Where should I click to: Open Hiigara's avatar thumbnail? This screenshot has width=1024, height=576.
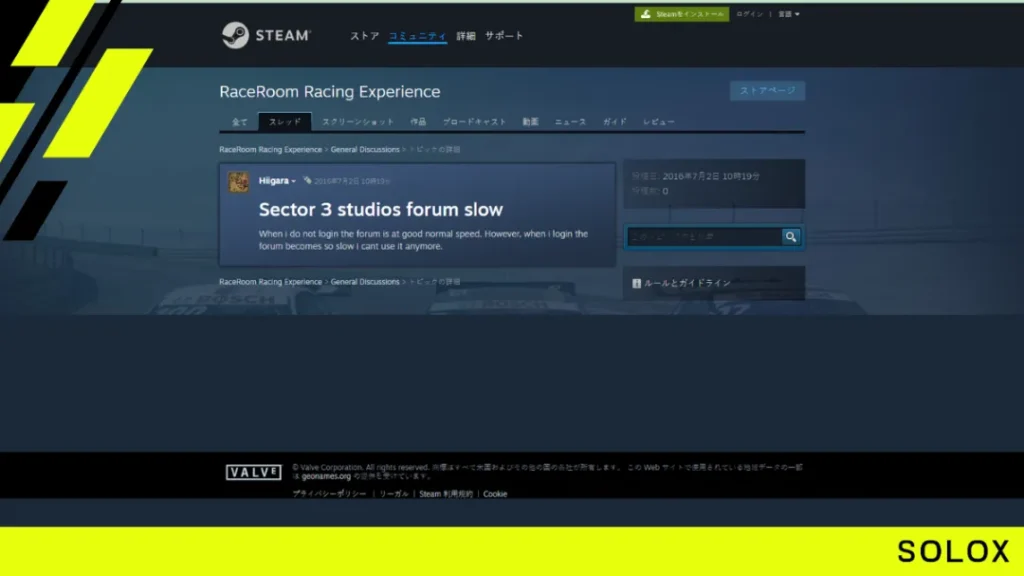[x=238, y=182]
